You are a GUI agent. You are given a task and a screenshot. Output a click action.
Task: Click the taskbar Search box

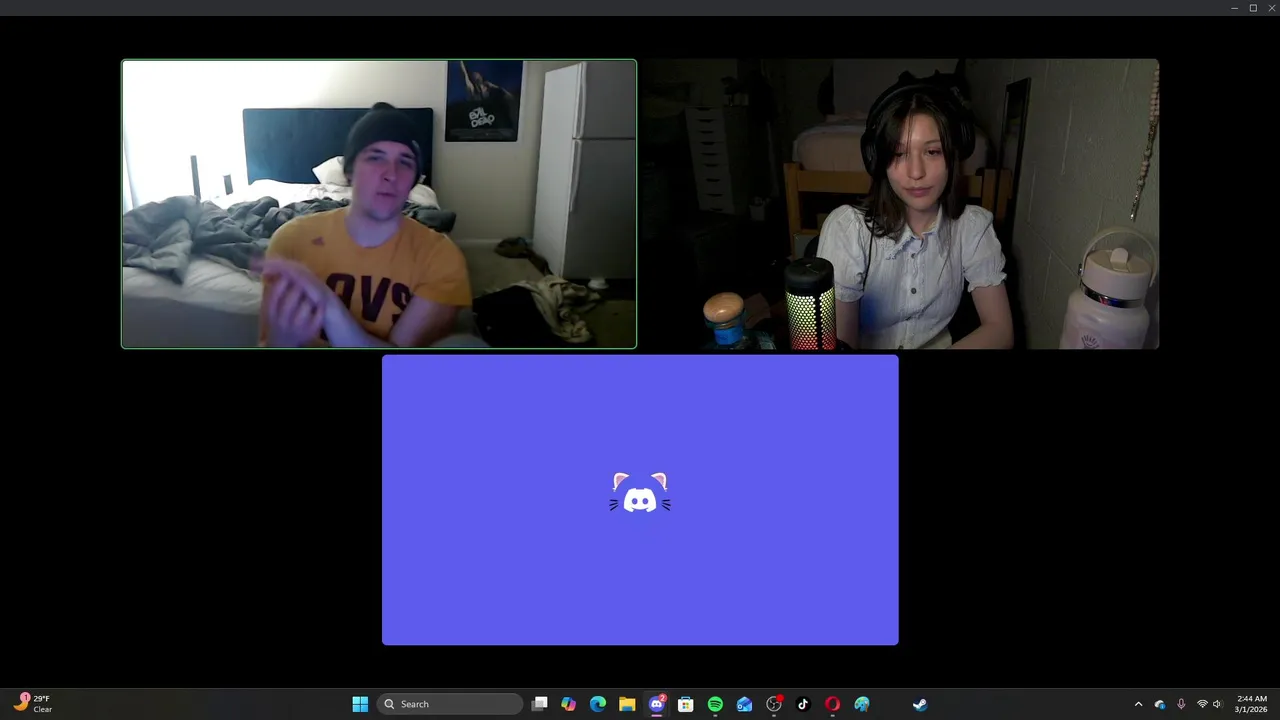pyautogui.click(x=450, y=704)
